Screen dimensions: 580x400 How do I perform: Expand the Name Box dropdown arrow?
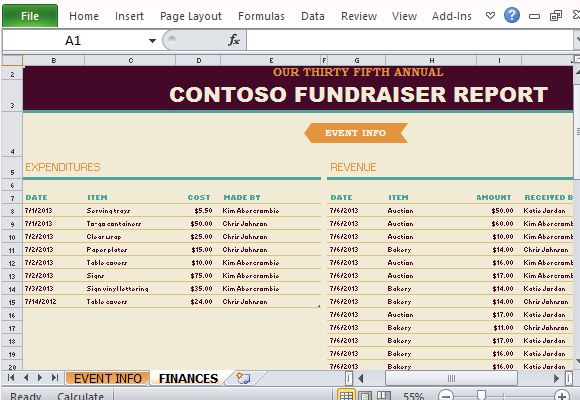click(152, 41)
